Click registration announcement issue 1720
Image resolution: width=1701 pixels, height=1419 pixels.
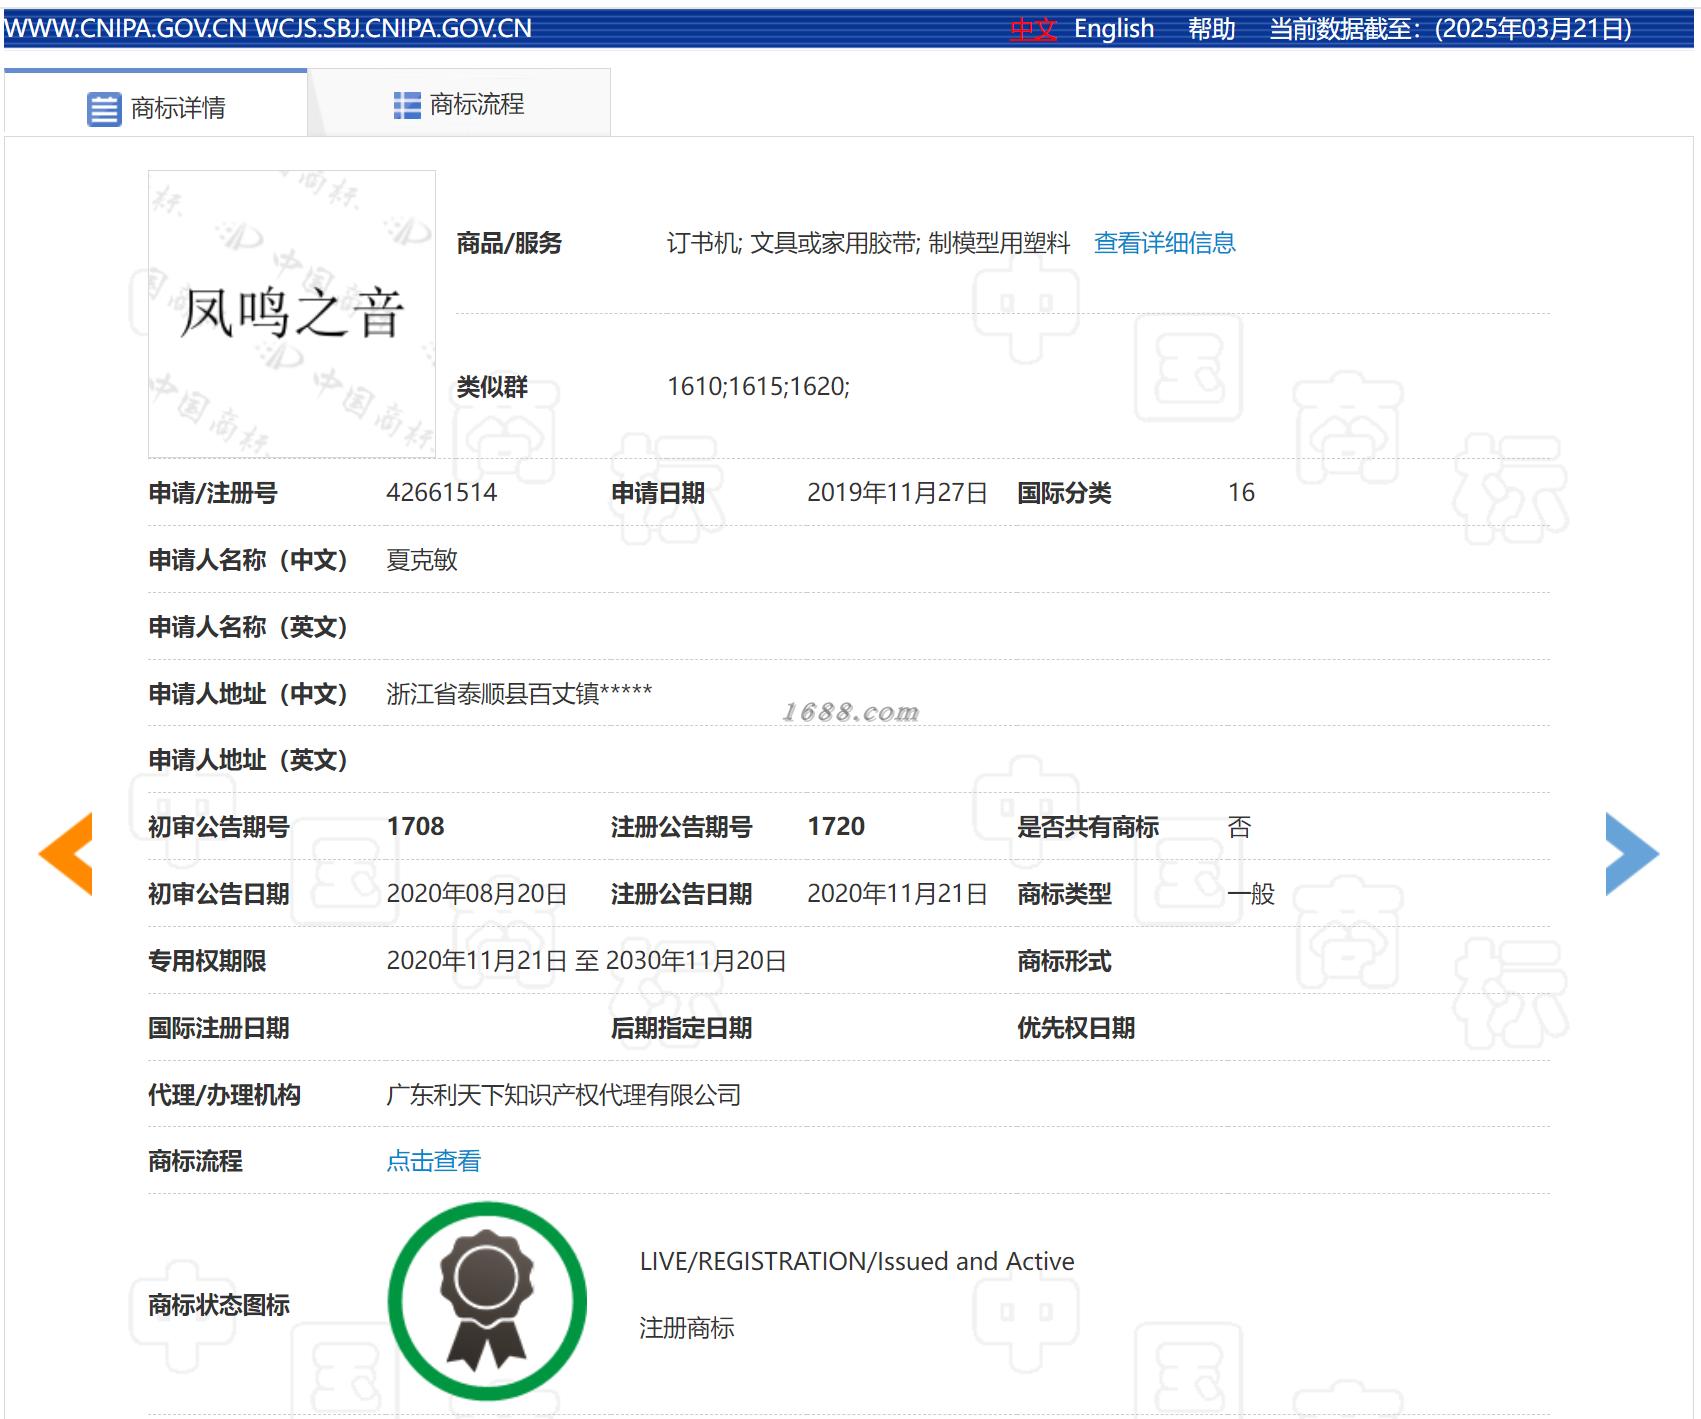836,826
